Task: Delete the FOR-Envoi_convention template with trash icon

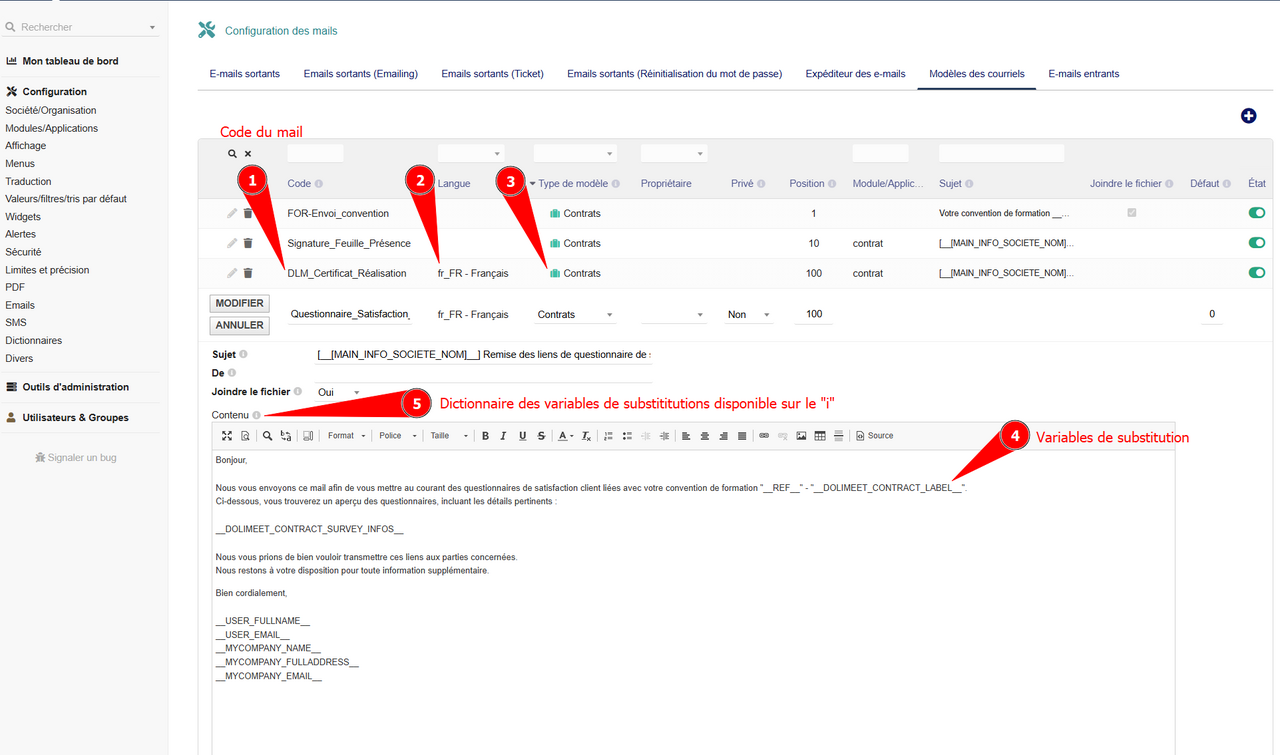Action: point(248,214)
